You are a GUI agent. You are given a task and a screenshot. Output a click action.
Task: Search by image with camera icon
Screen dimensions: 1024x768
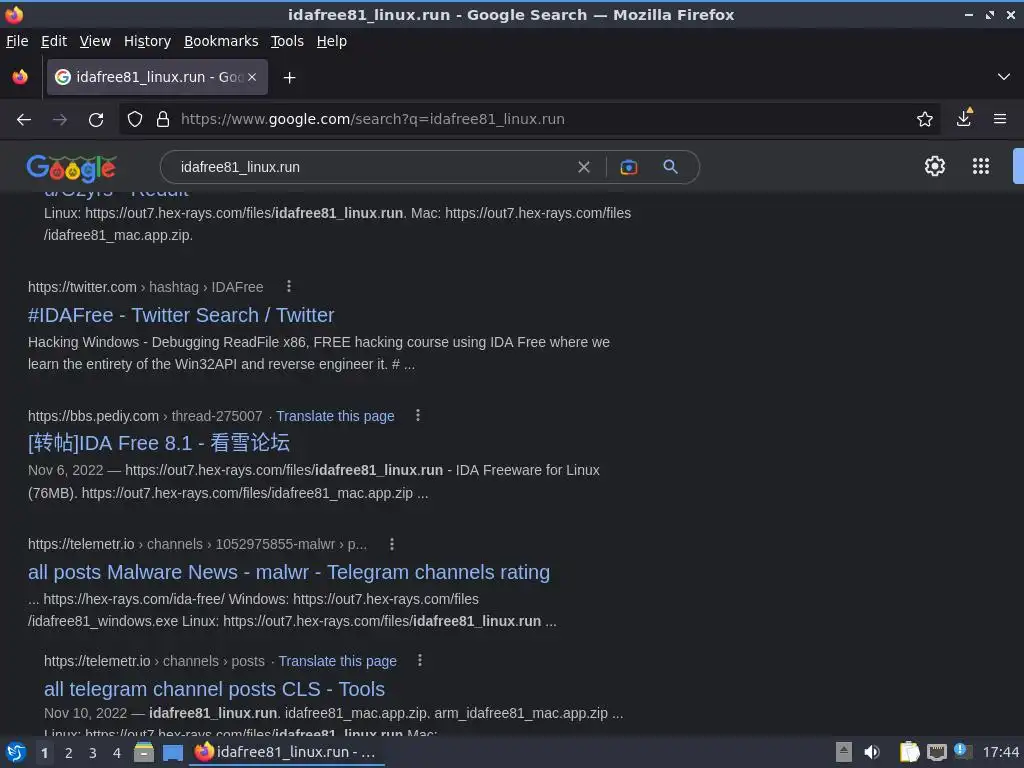point(628,167)
